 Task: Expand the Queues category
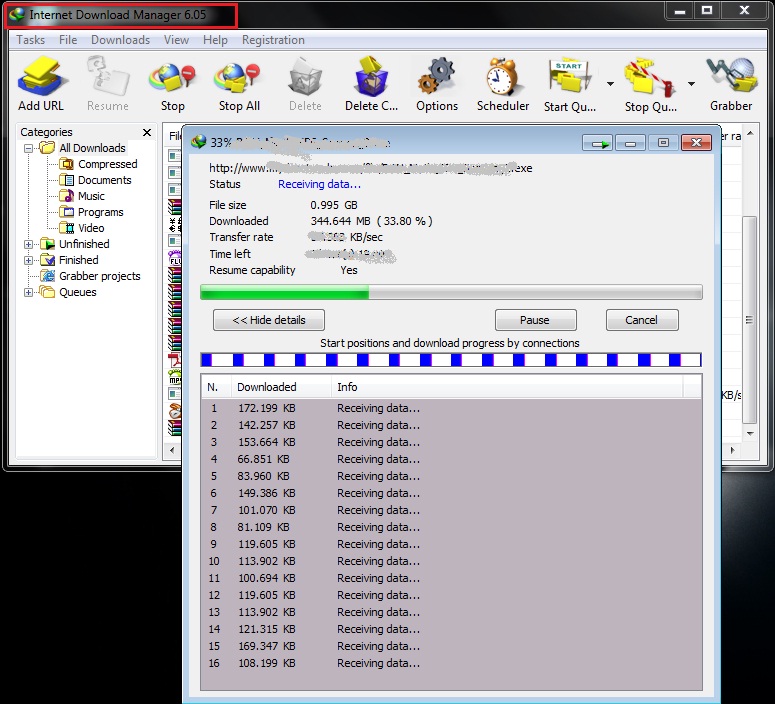pos(29,292)
